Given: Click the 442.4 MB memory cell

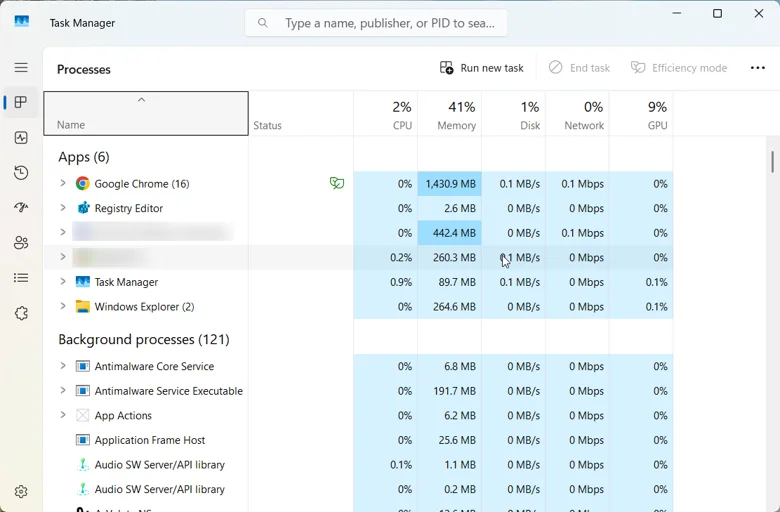Looking at the screenshot, I should (x=450, y=233).
